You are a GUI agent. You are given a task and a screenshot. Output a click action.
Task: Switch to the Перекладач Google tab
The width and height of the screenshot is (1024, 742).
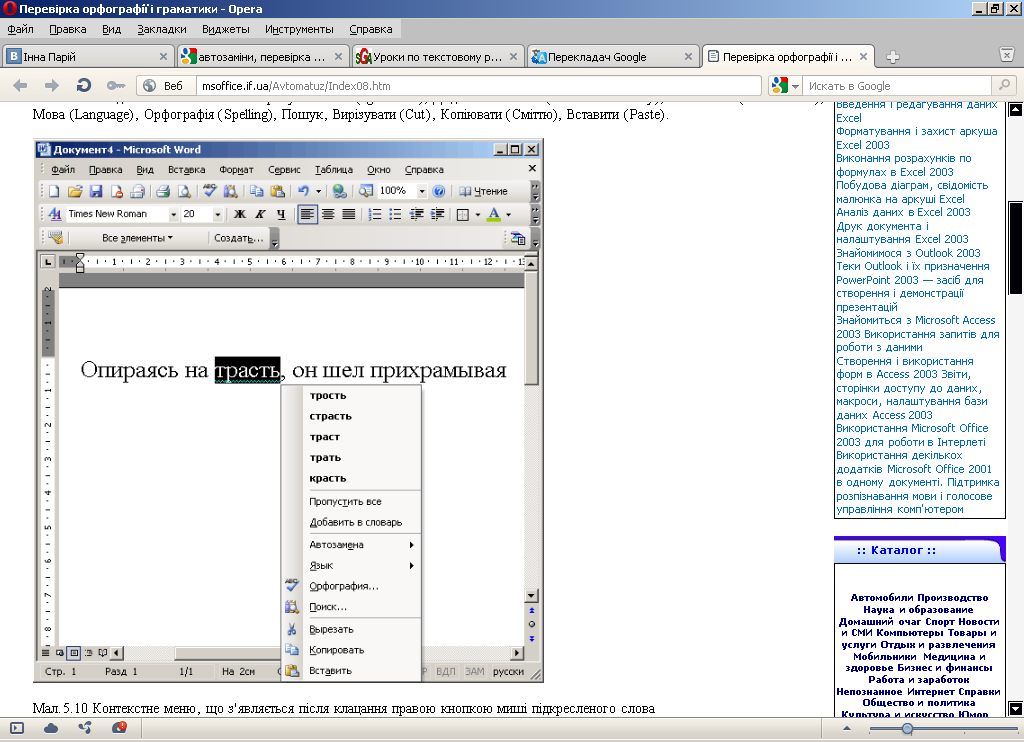pyautogui.click(x=613, y=57)
